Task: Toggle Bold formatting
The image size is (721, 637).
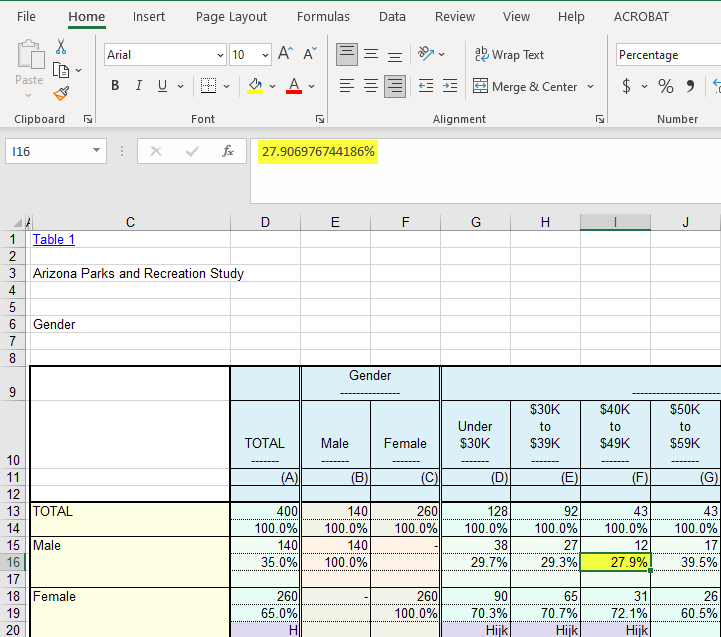Action: [116, 87]
